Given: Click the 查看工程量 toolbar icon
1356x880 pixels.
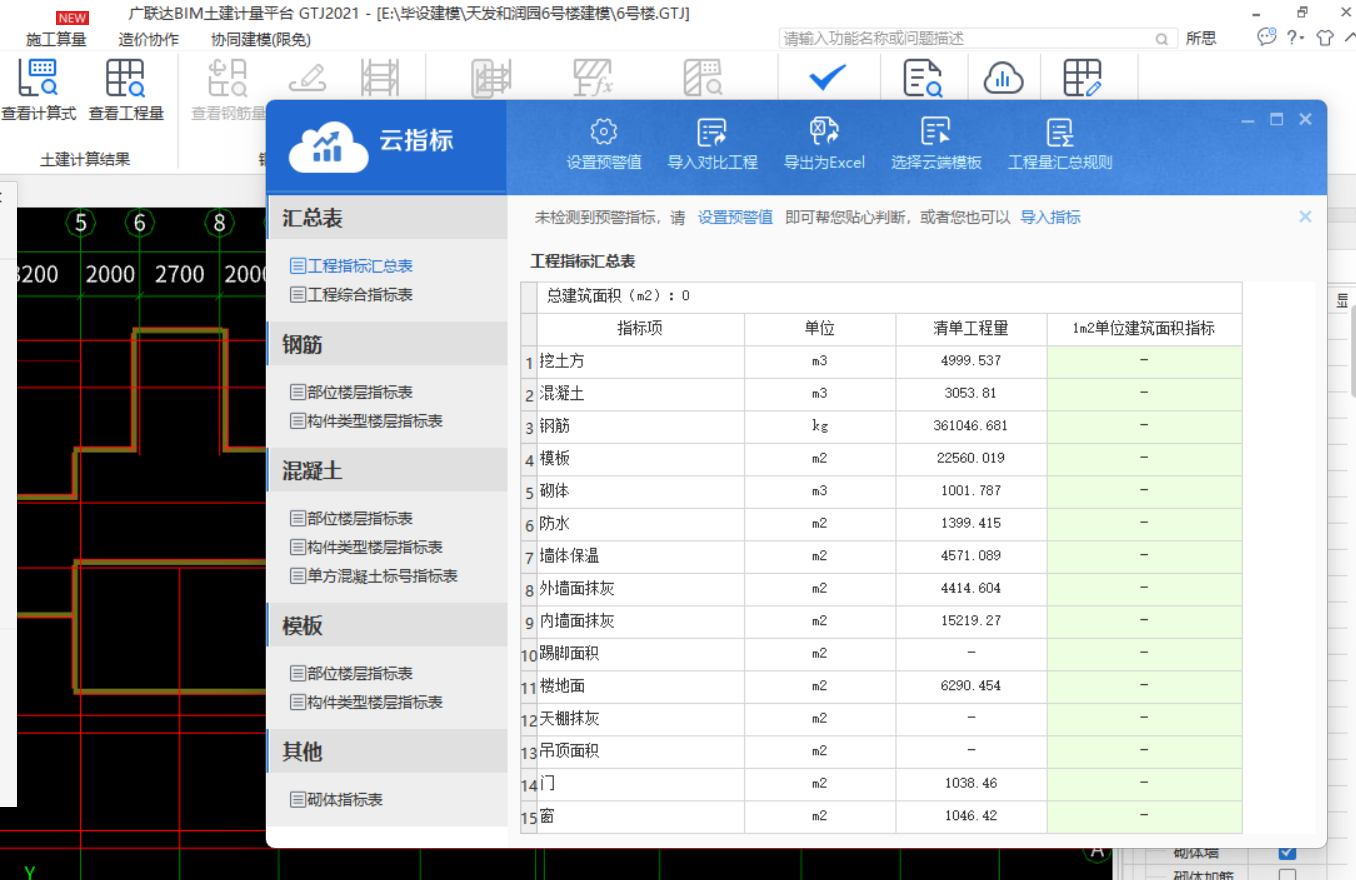Looking at the screenshot, I should pos(125,78).
